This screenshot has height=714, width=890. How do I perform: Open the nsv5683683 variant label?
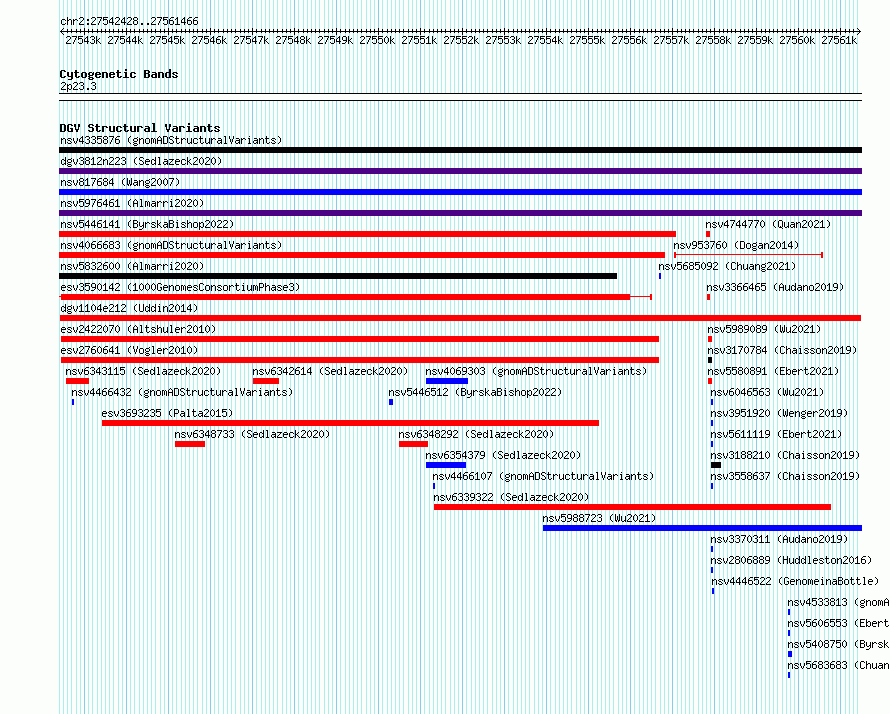(x=838, y=665)
